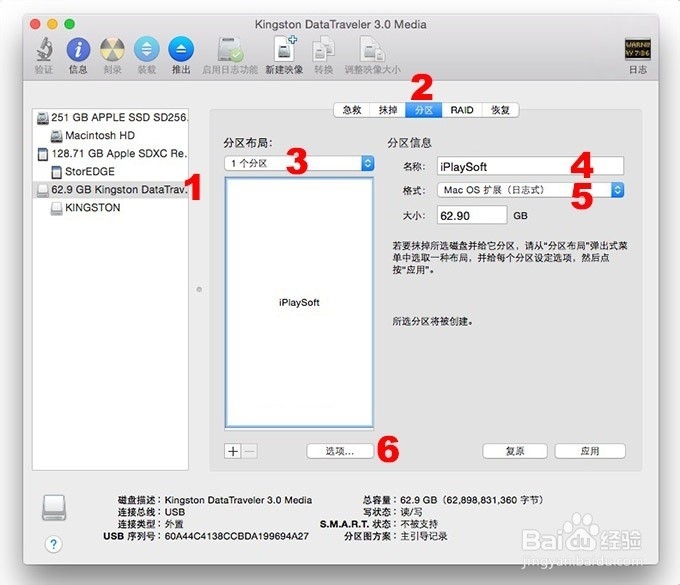Click the sidebar divider resize handle dot

pyautogui.click(x=199, y=289)
